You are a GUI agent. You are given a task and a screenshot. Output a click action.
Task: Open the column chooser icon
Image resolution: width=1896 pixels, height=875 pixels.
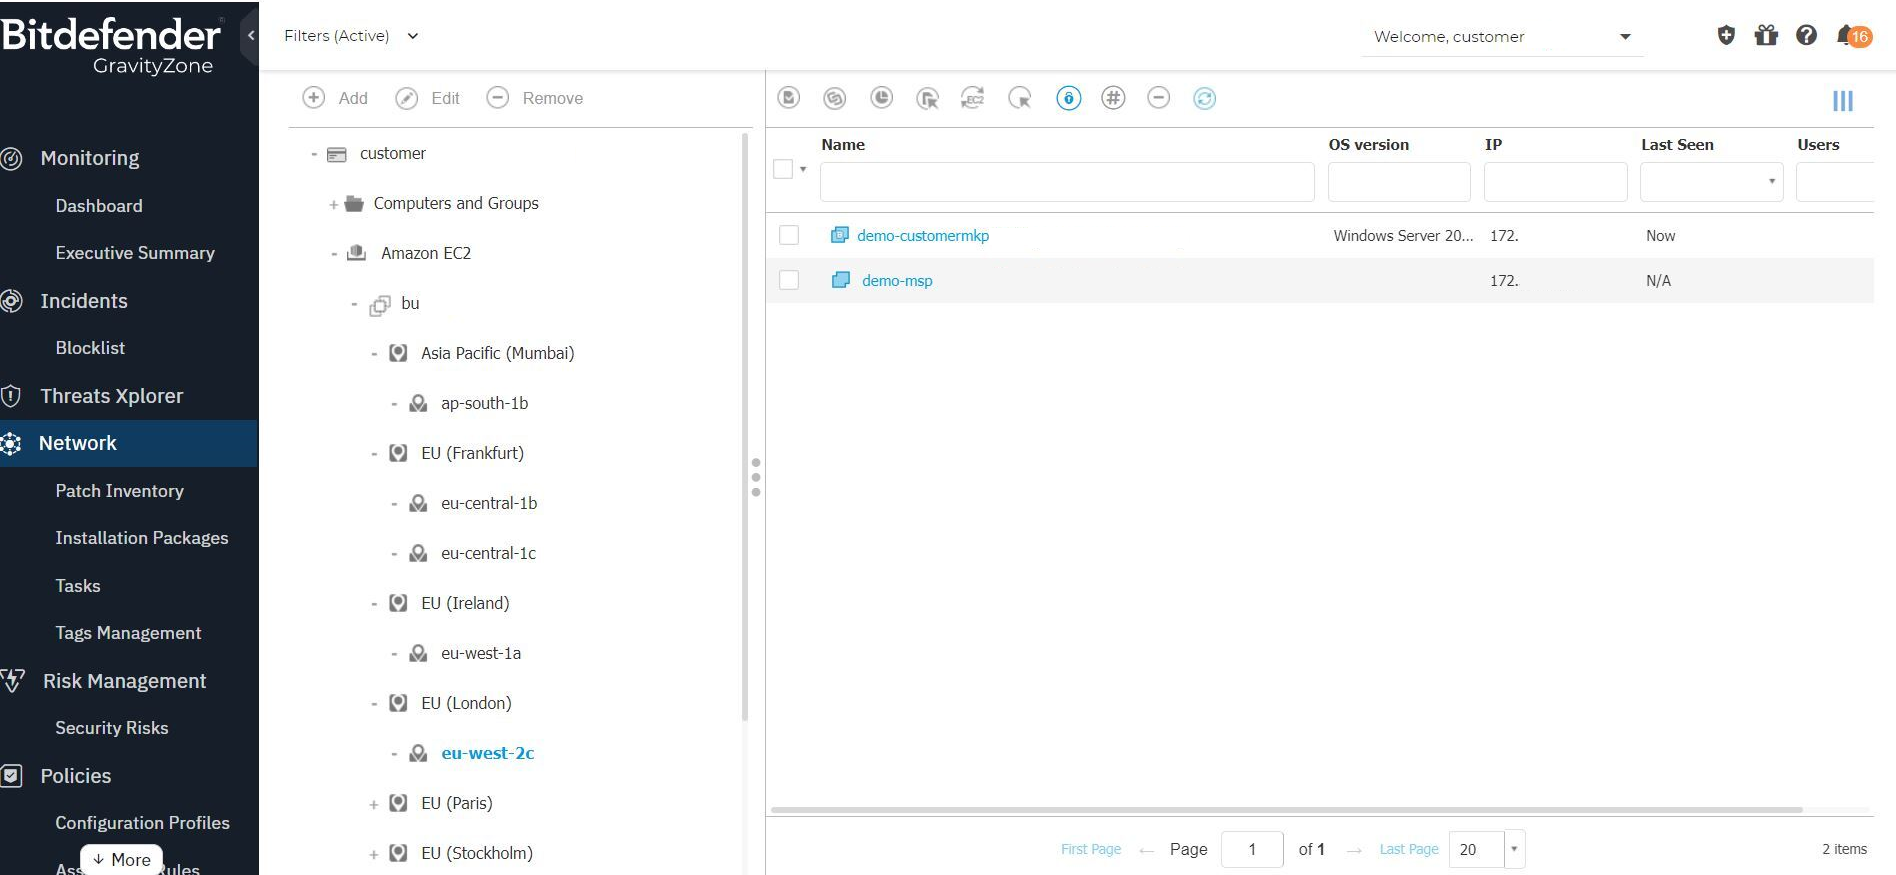(x=1842, y=101)
